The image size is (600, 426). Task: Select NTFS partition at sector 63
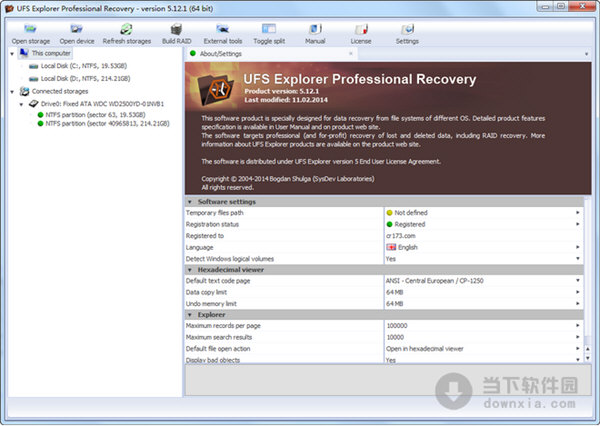tap(91, 114)
